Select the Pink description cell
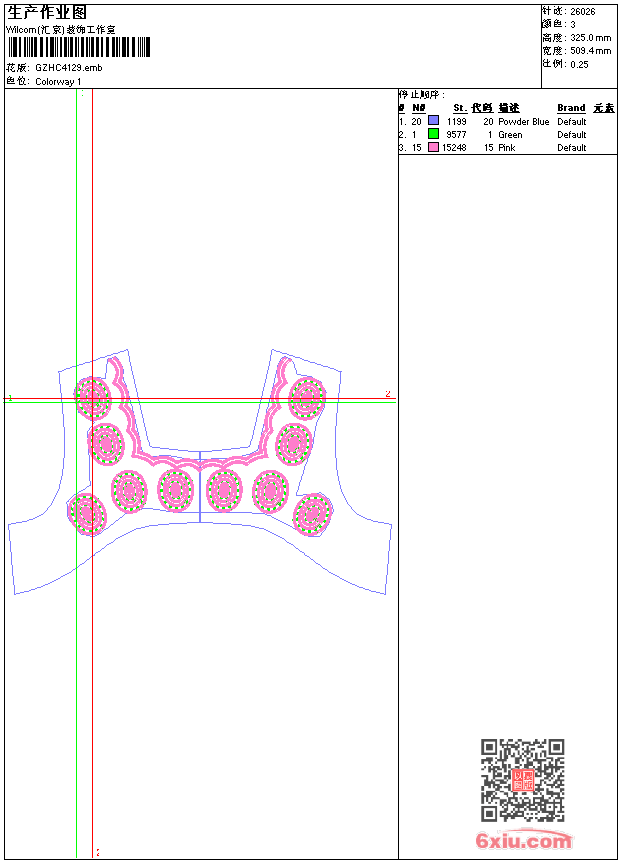This screenshot has height=860, width=620. pos(506,148)
